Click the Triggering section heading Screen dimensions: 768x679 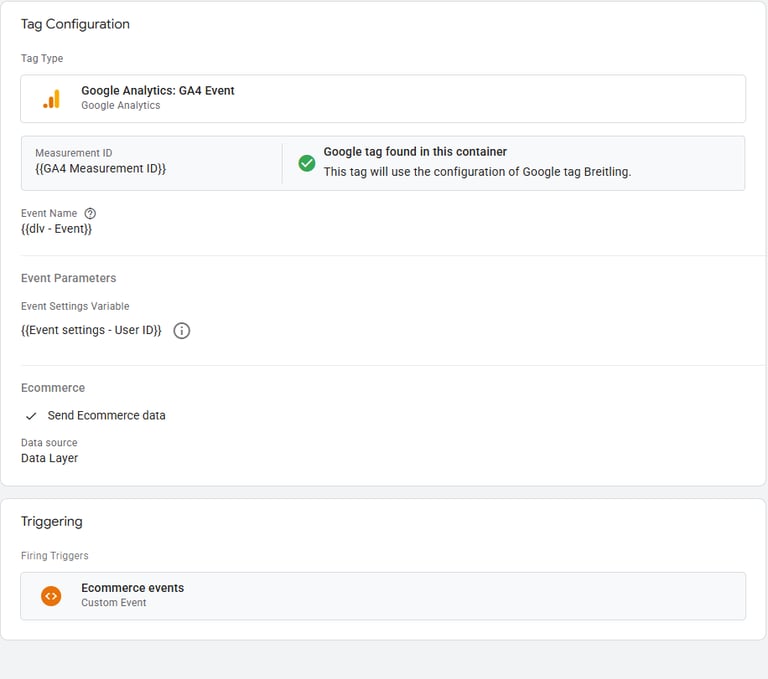click(x=51, y=521)
